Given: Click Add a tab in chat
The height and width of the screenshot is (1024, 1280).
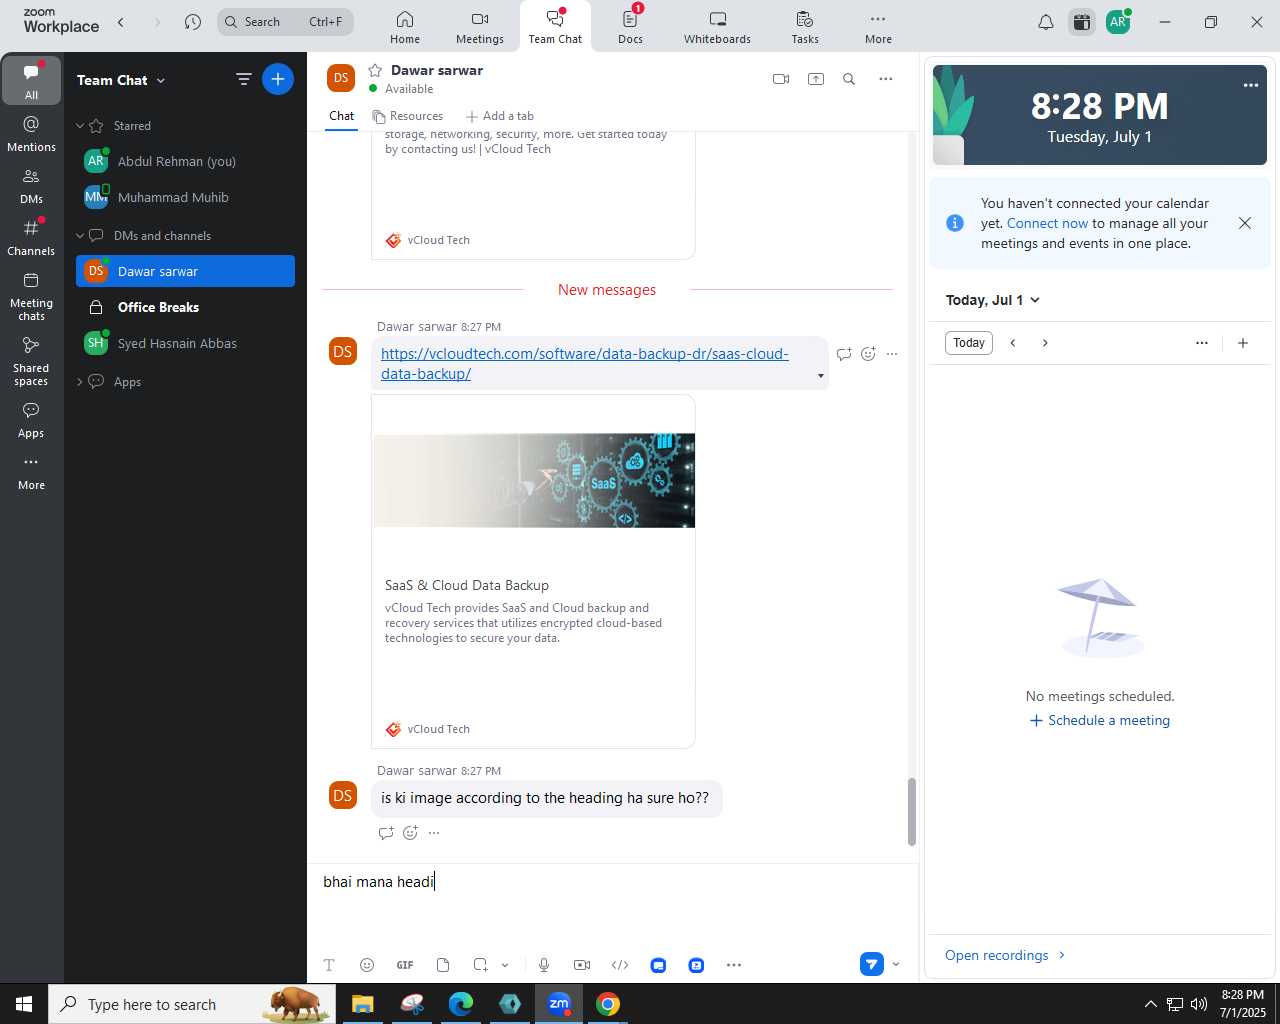Looking at the screenshot, I should (500, 116).
